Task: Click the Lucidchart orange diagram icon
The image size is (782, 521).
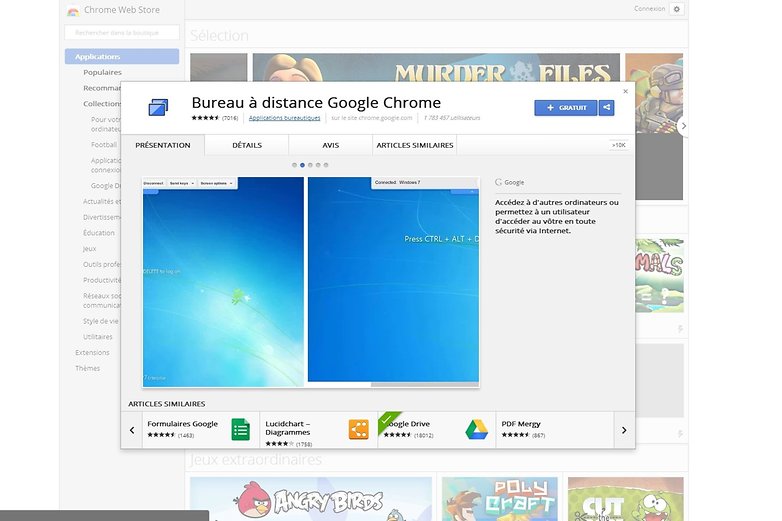Action: (359, 430)
